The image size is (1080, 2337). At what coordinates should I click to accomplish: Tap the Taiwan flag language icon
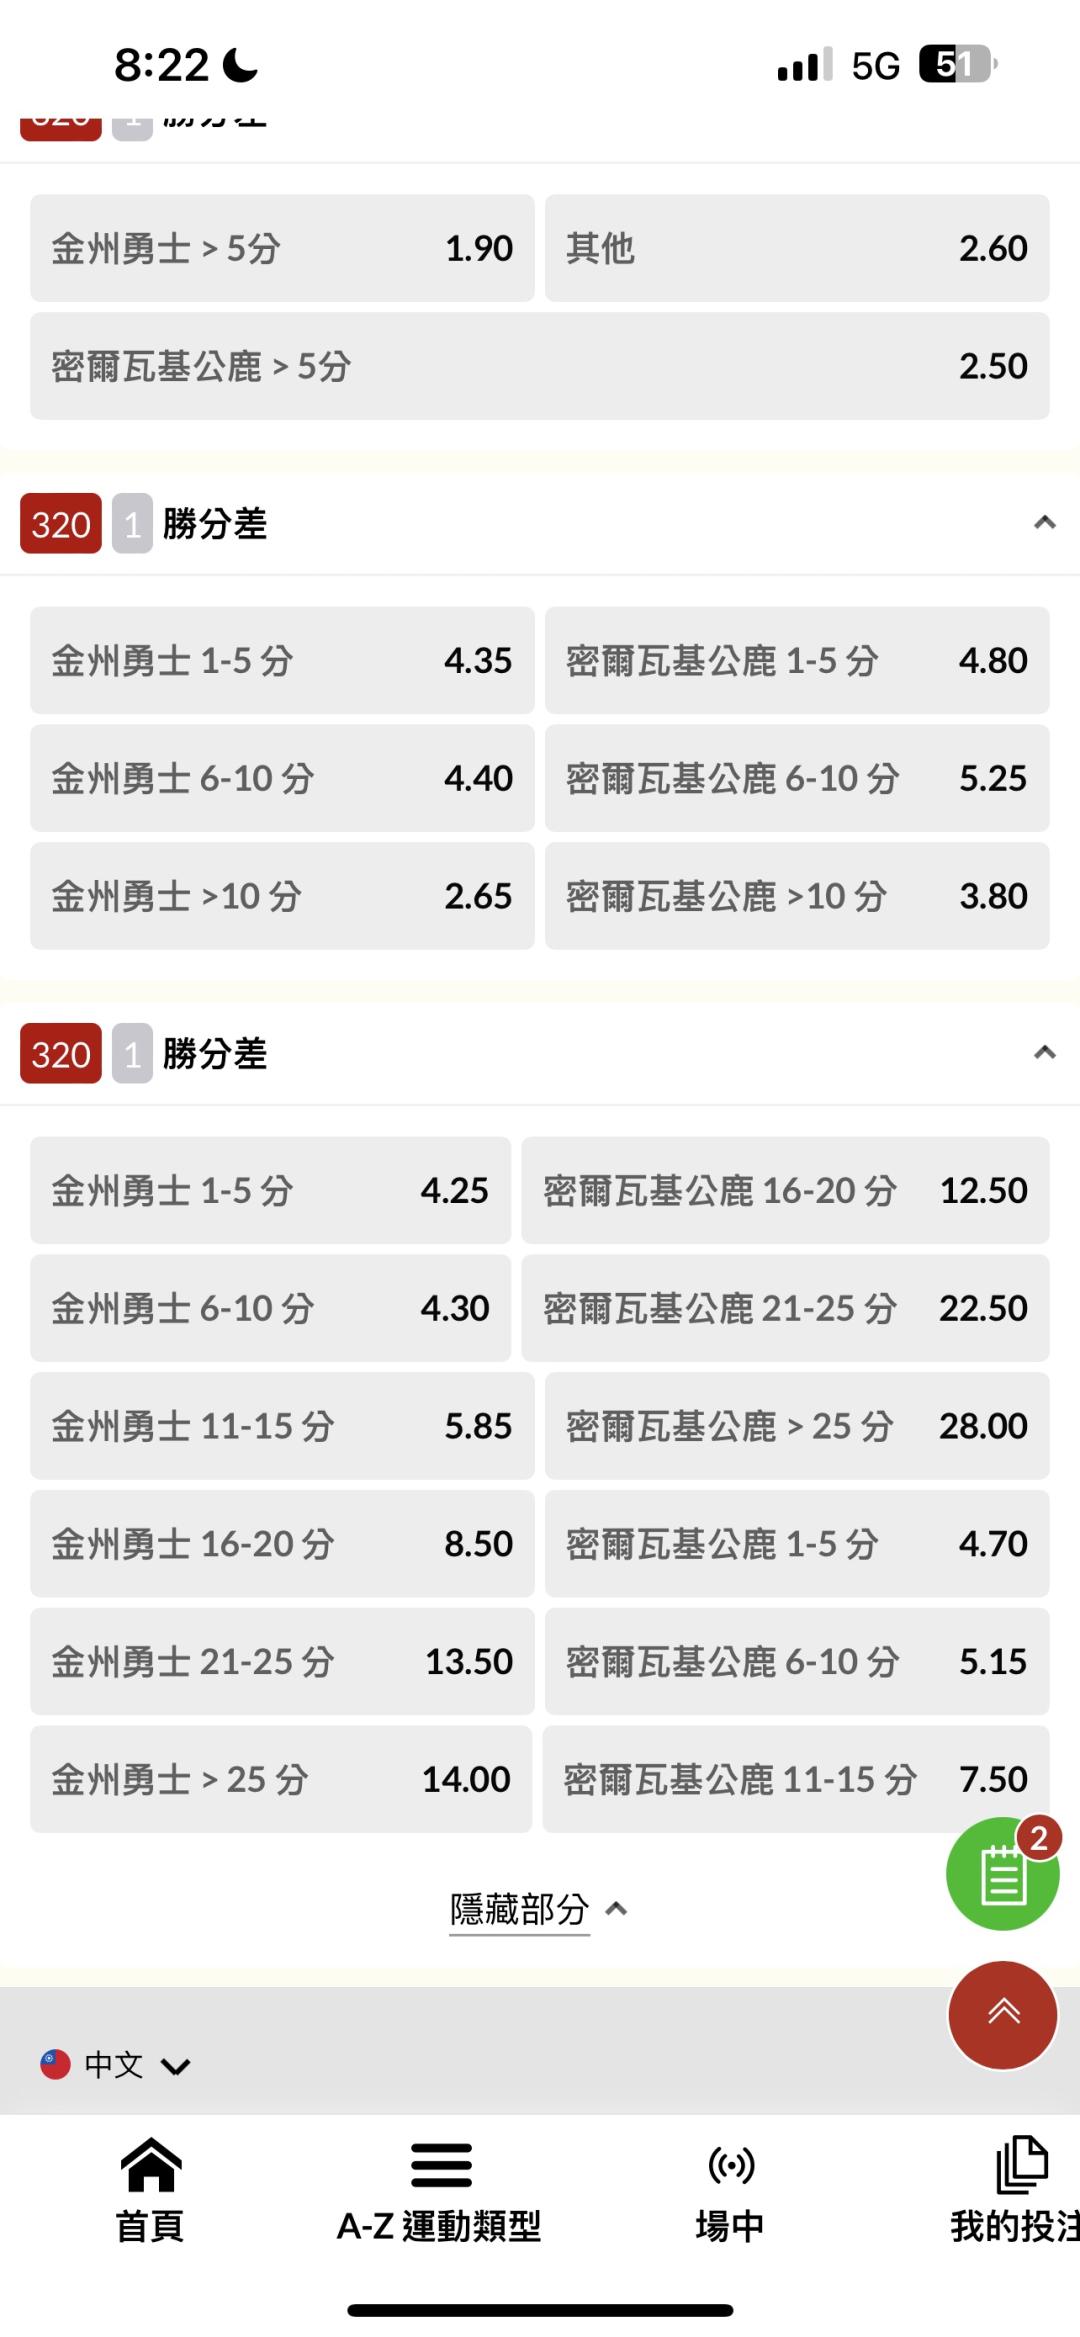[x=55, y=2065]
